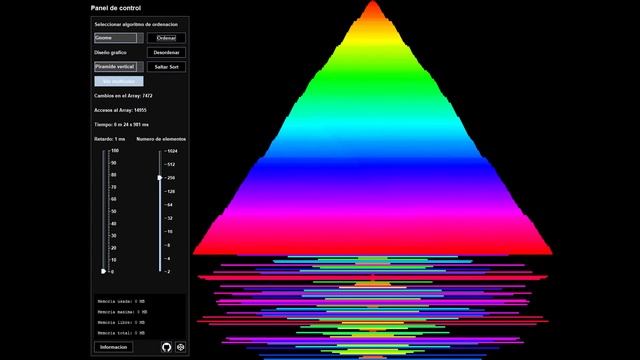Viewport: 640px width, 360px height.
Task: Click the 128 tick on elements slider
Action: 171,191
